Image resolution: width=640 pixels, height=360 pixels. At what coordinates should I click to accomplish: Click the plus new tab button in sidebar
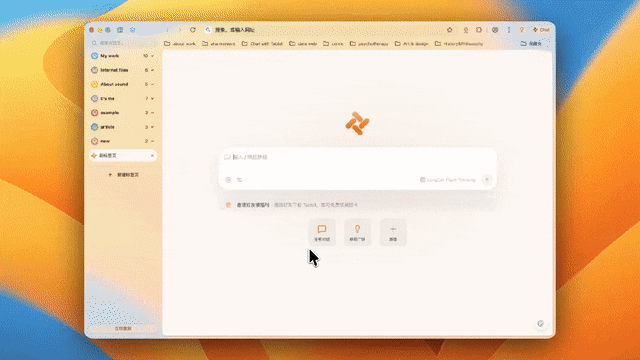click(123, 175)
